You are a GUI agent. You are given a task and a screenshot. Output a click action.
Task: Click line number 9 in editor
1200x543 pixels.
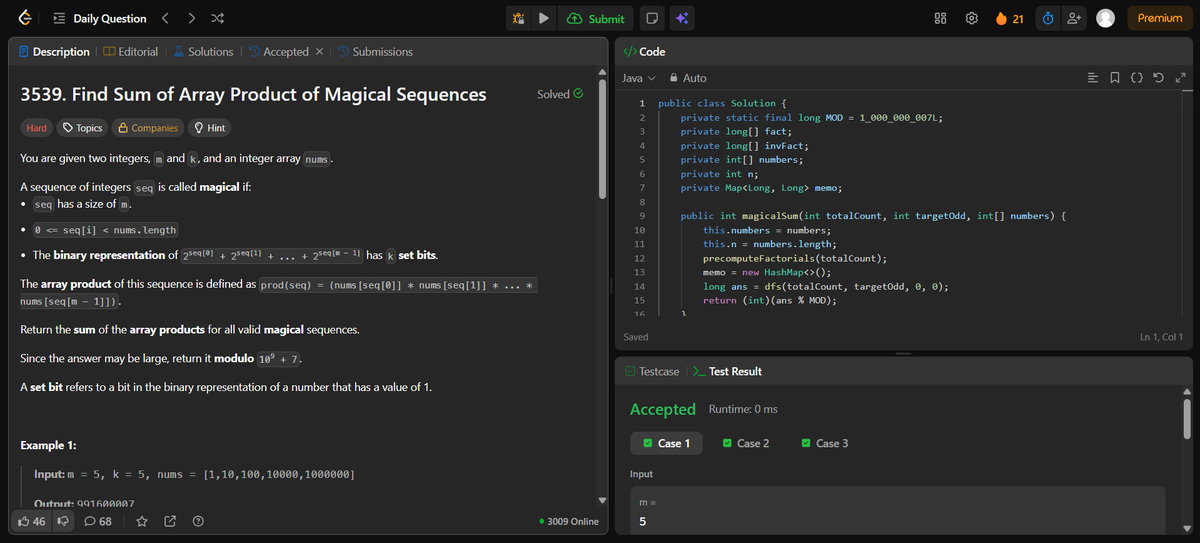640,216
